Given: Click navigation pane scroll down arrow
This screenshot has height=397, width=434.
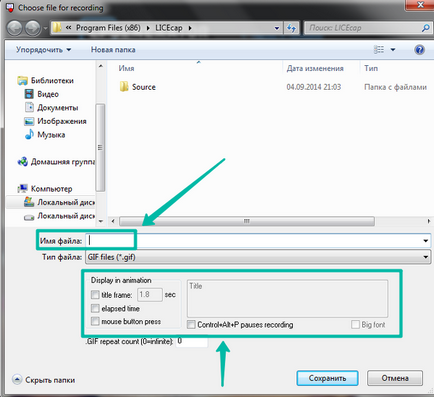Looking at the screenshot, I should [x=100, y=221].
